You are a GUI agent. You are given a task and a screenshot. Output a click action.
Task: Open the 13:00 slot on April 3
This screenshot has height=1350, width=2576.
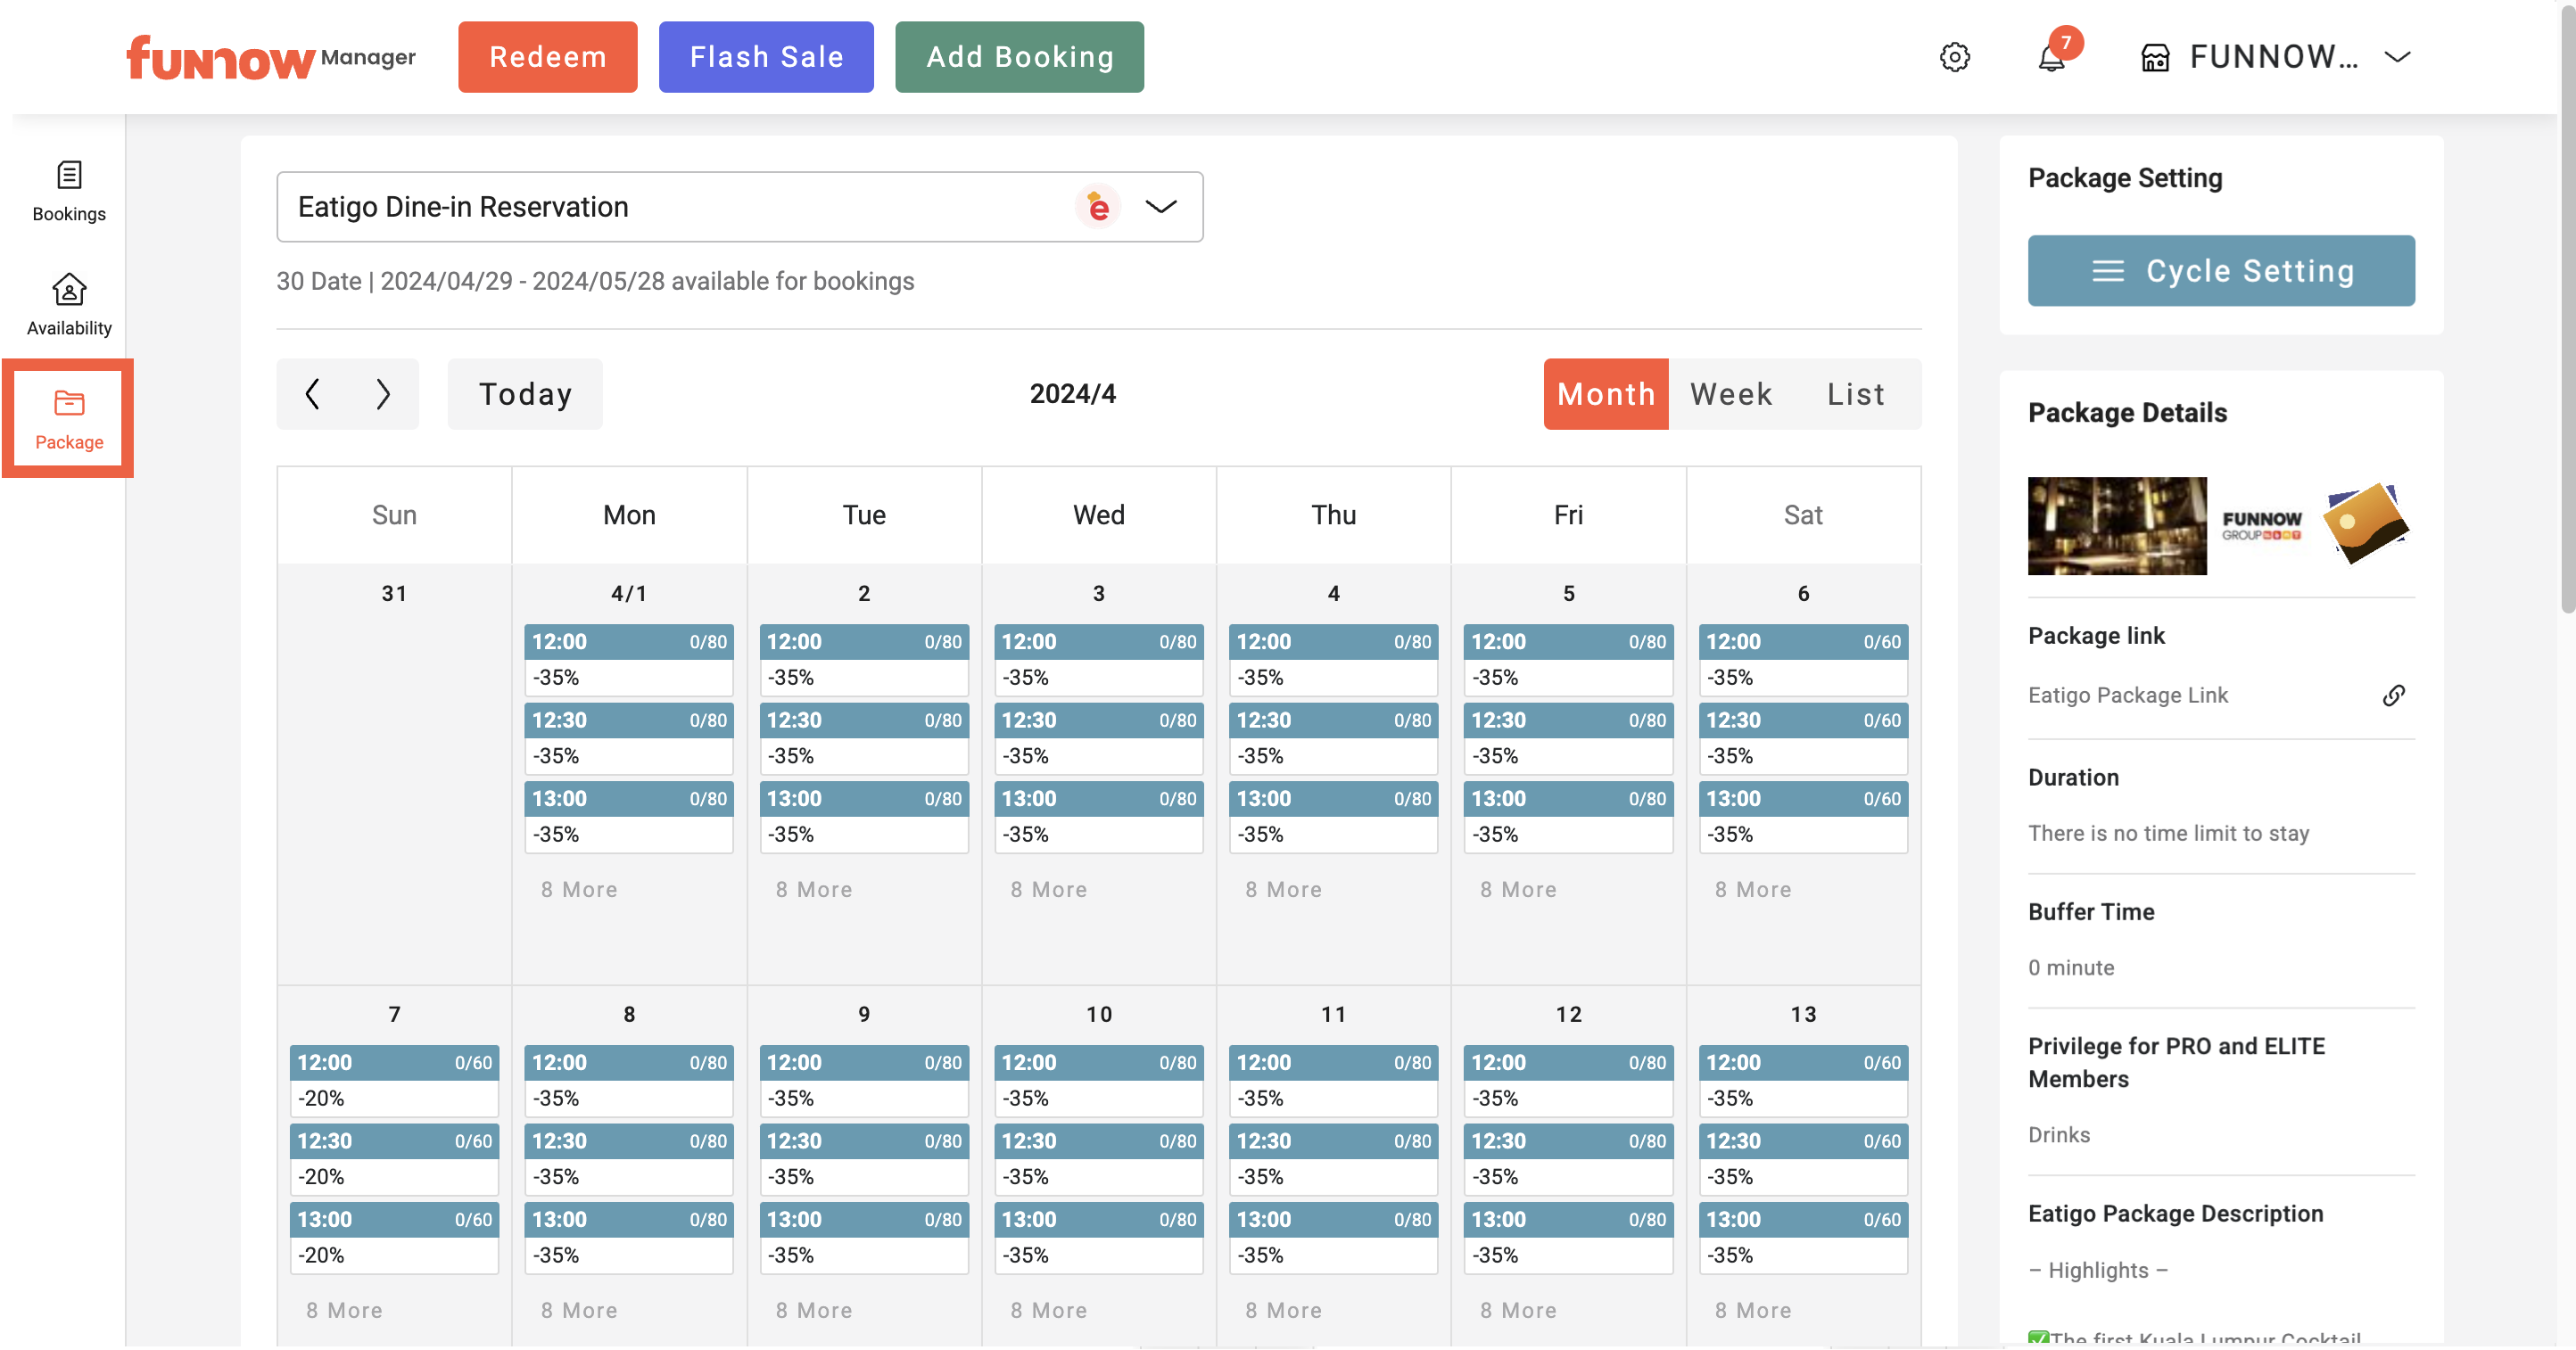pos(1098,817)
